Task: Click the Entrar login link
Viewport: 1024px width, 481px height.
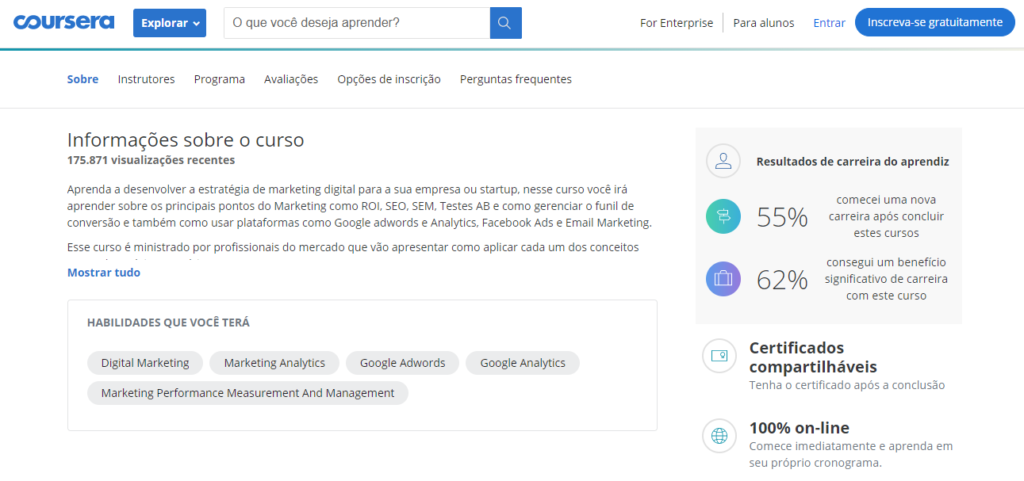Action: point(829,23)
